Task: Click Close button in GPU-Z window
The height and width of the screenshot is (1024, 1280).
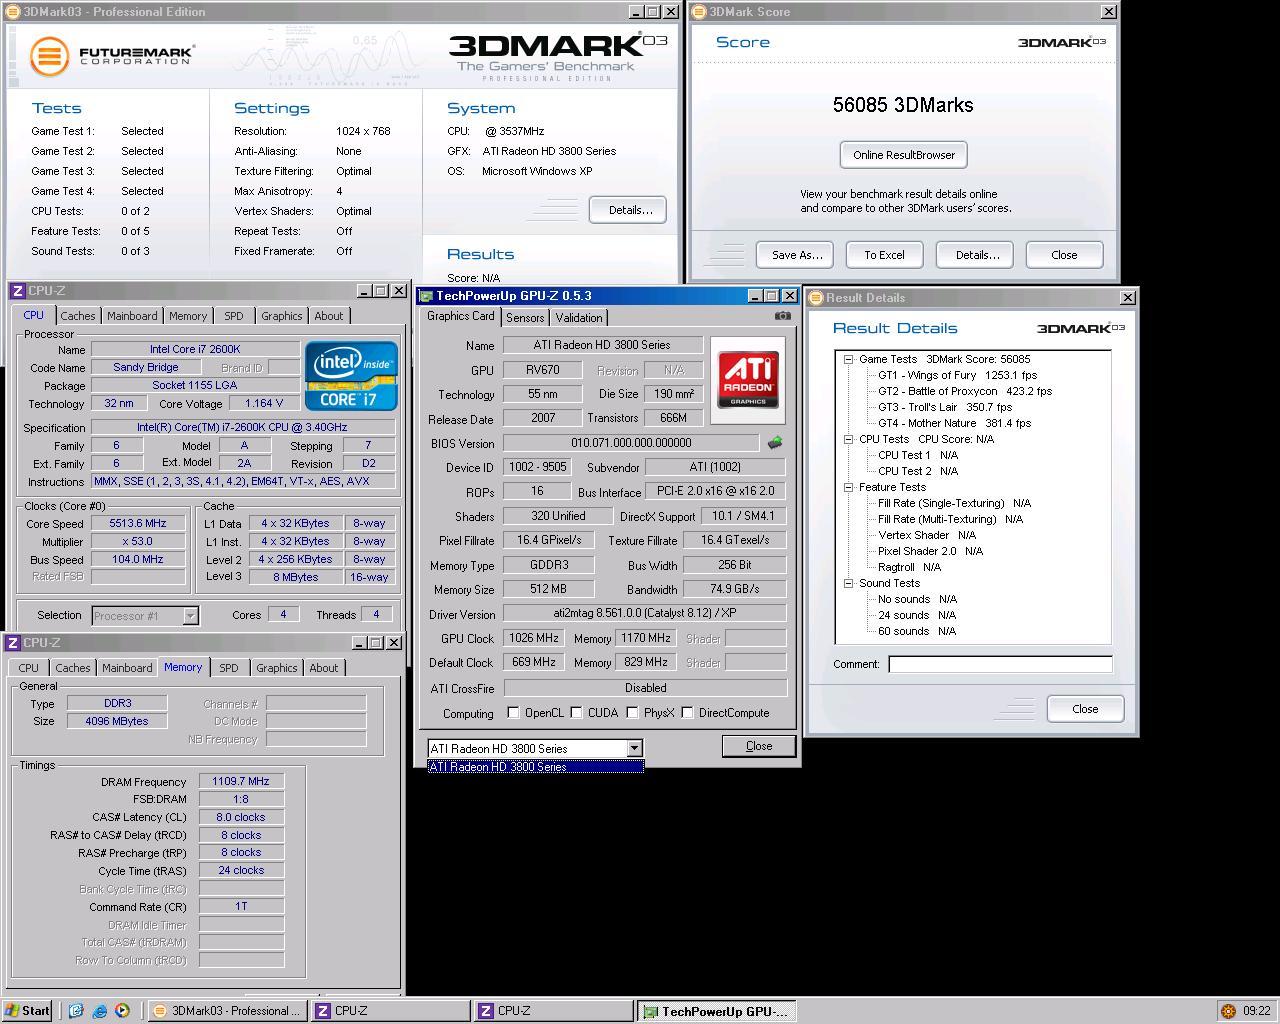Action: [759, 746]
